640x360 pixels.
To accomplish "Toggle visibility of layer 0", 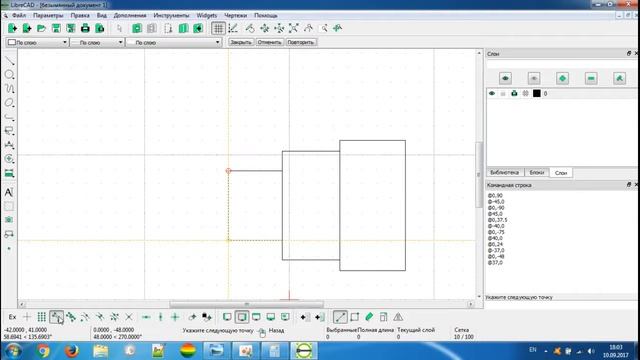I will tap(492, 93).
